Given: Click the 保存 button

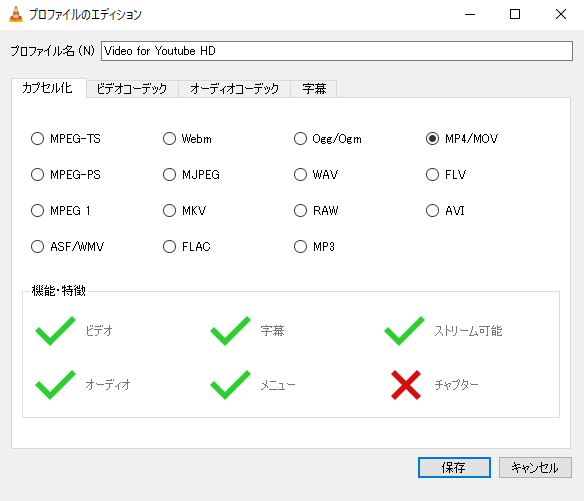Looking at the screenshot, I should coord(454,467).
